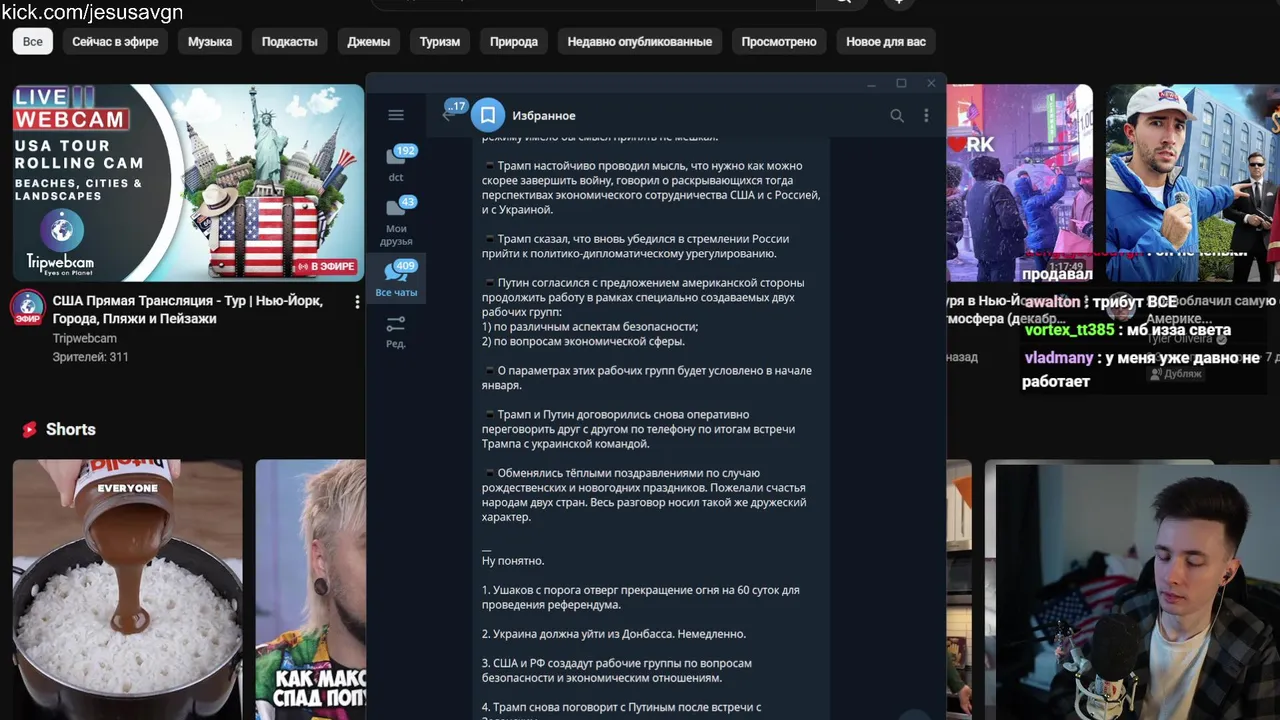Select the Туризм filter chip

(x=440, y=41)
